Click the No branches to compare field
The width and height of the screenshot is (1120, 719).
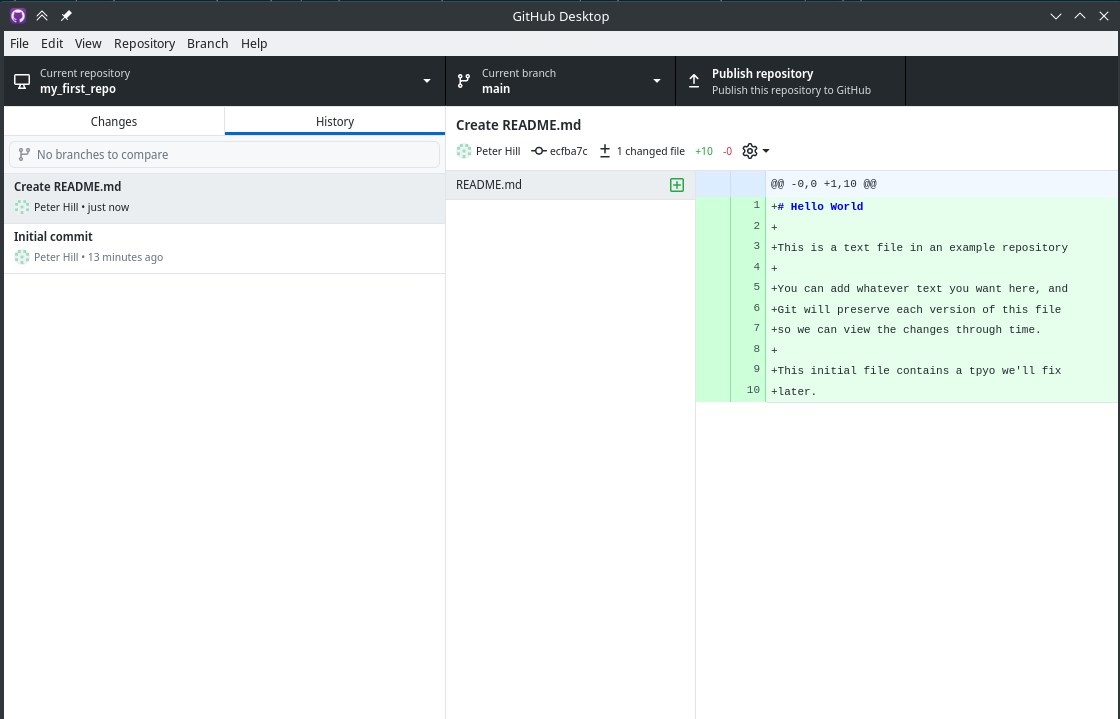coord(224,154)
